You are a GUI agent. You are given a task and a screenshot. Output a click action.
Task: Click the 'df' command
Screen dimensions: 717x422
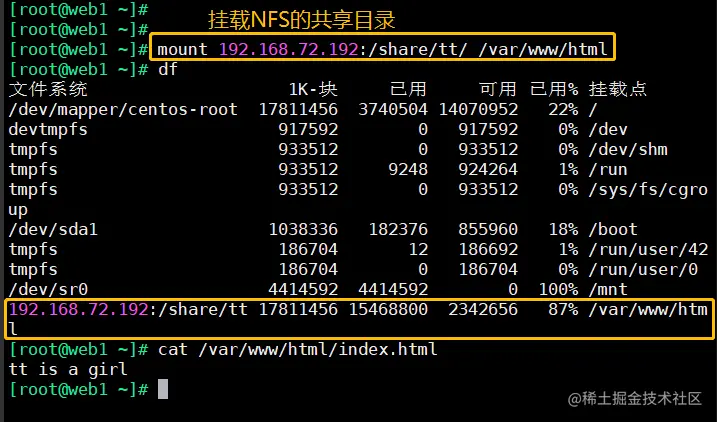click(x=167, y=69)
